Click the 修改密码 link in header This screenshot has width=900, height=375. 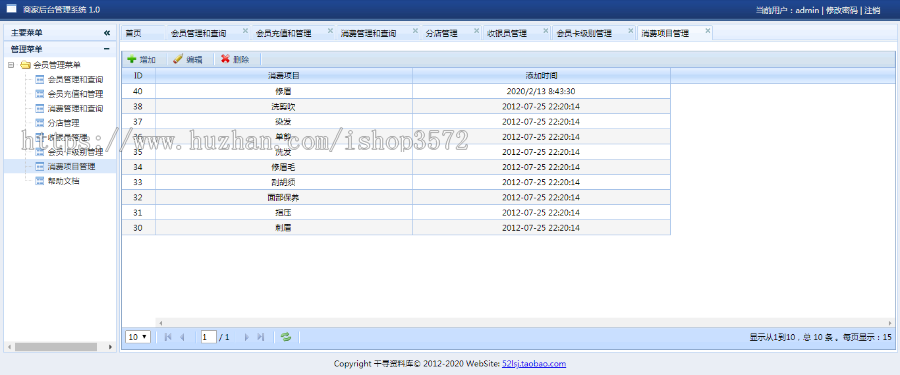(841, 10)
